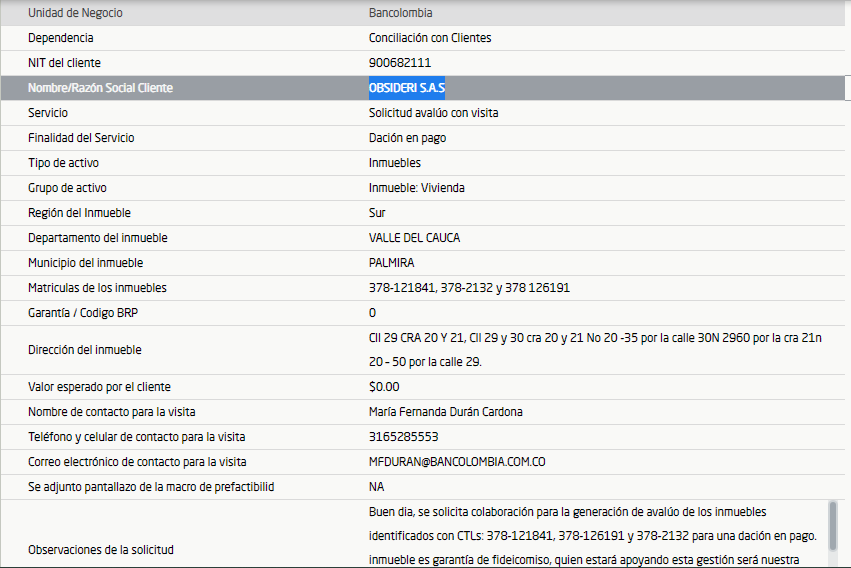Click the contact phone number 3165285553
This screenshot has height=568, width=851.
tap(403, 437)
